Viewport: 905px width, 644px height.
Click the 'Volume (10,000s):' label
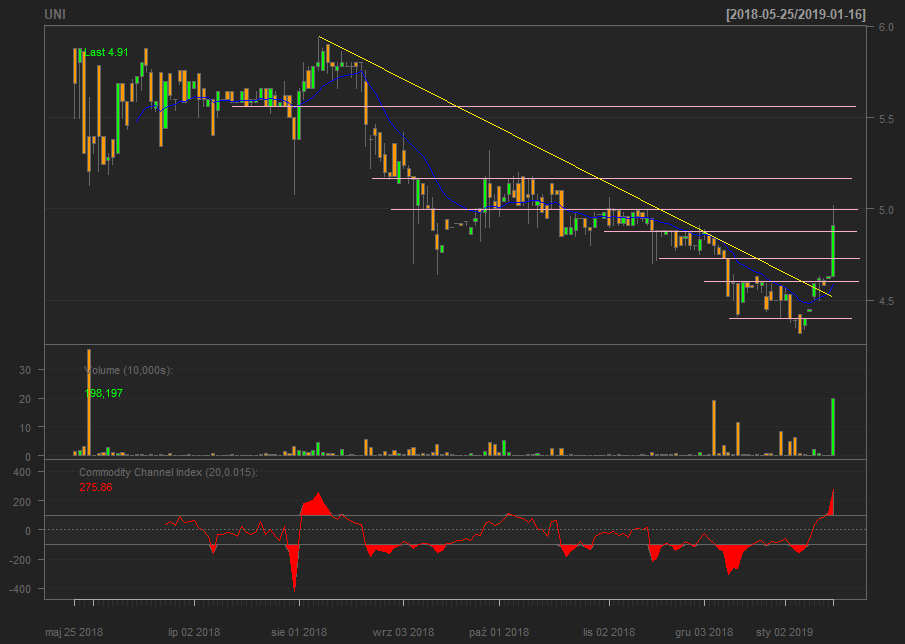(x=128, y=370)
